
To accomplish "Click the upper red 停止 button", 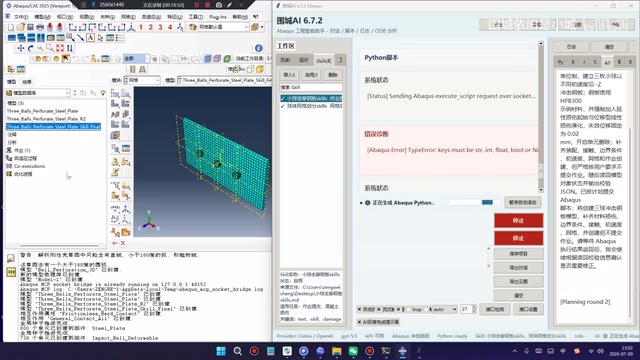I will (x=518, y=220).
